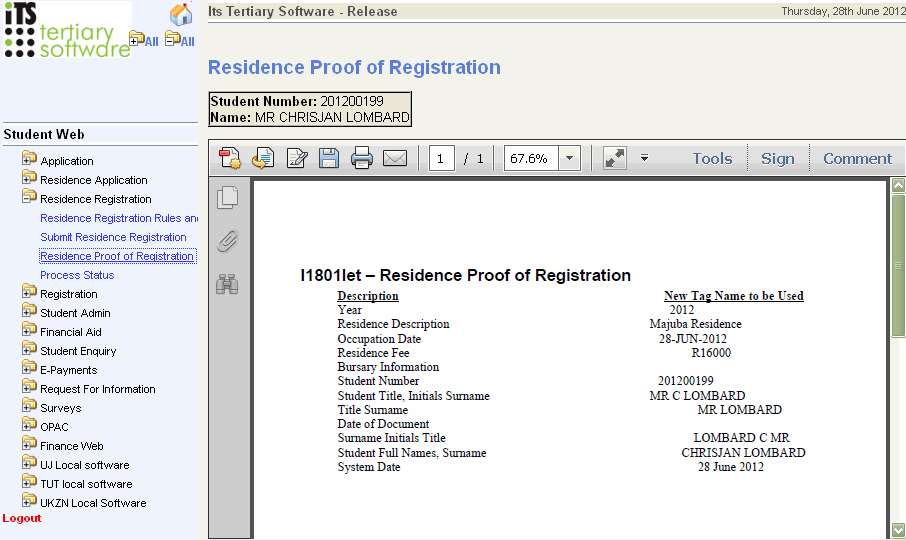
Task: Click Majuba Residence value in document
Action: click(x=695, y=324)
